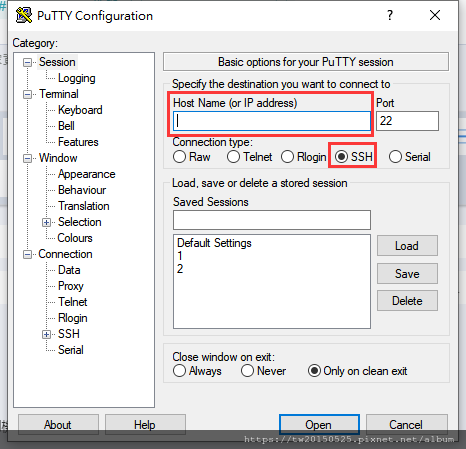Open the Selection settings category
The height and width of the screenshot is (449, 466).
point(79,222)
